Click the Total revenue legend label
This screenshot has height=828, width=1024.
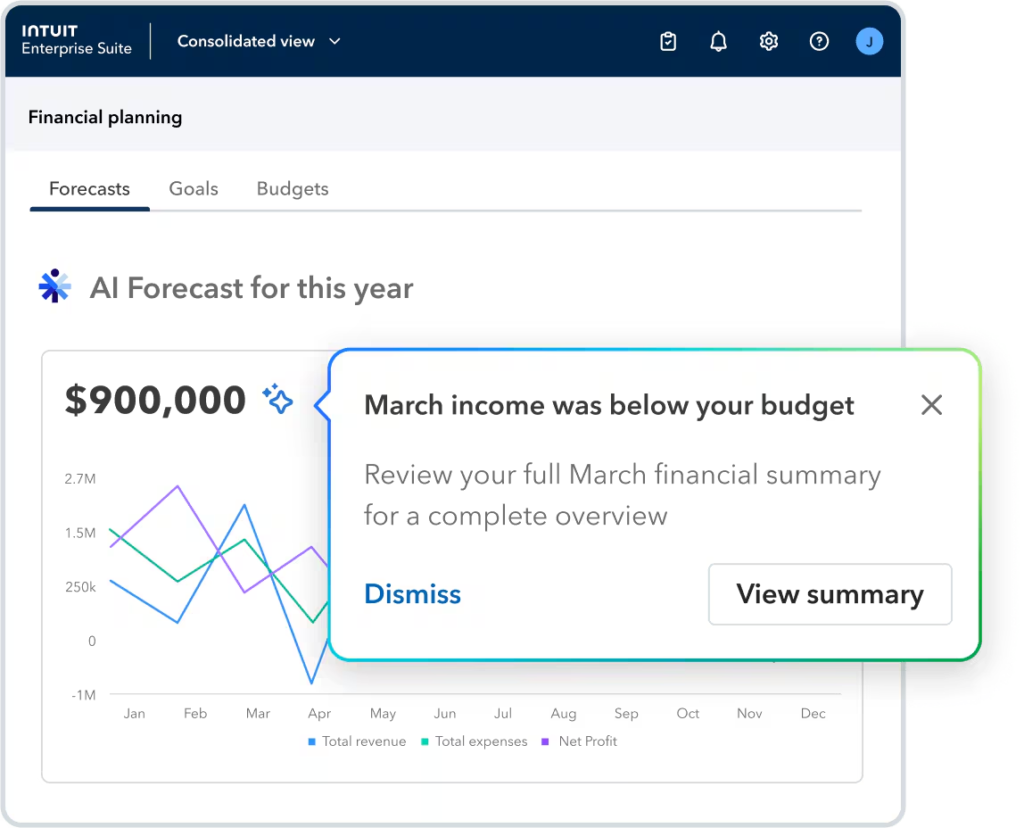click(x=364, y=741)
